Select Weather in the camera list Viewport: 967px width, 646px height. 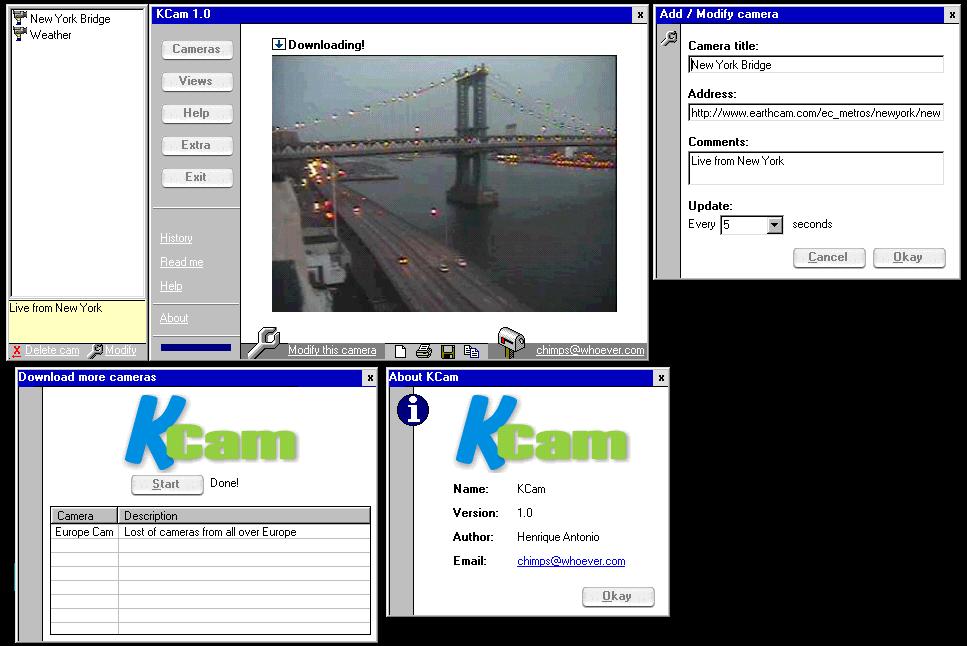tap(50, 35)
